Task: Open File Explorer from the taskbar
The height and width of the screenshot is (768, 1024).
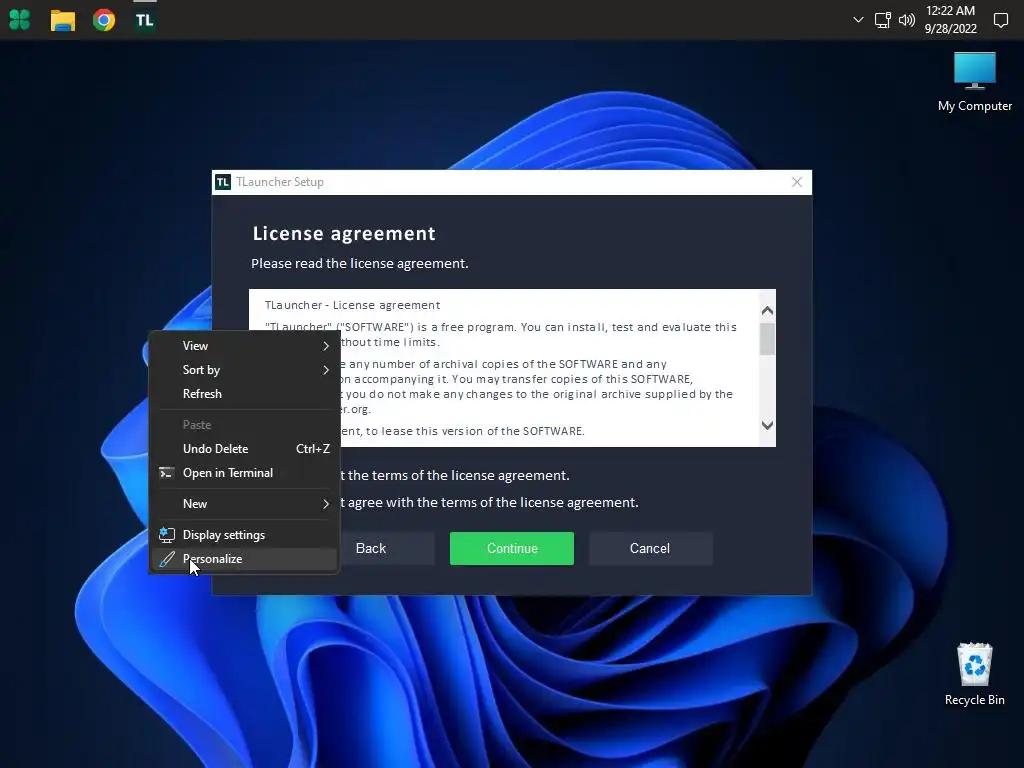Action: click(63, 20)
